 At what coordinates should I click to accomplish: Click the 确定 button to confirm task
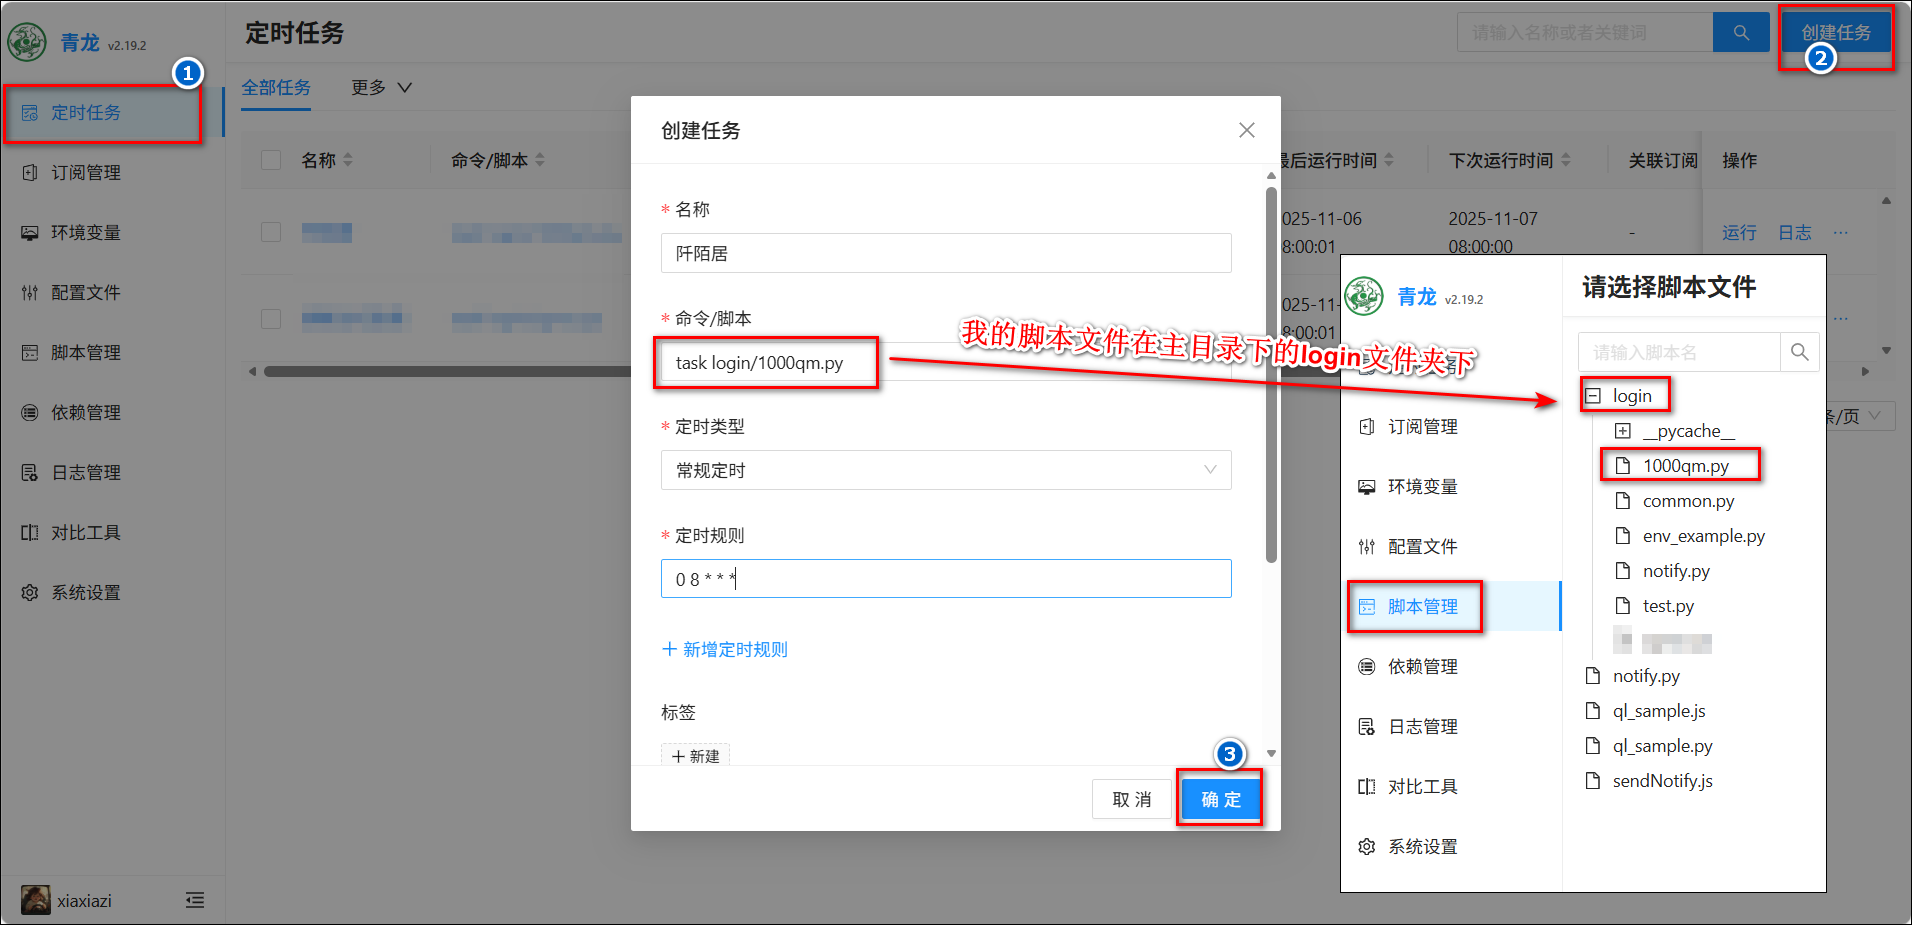coord(1220,799)
